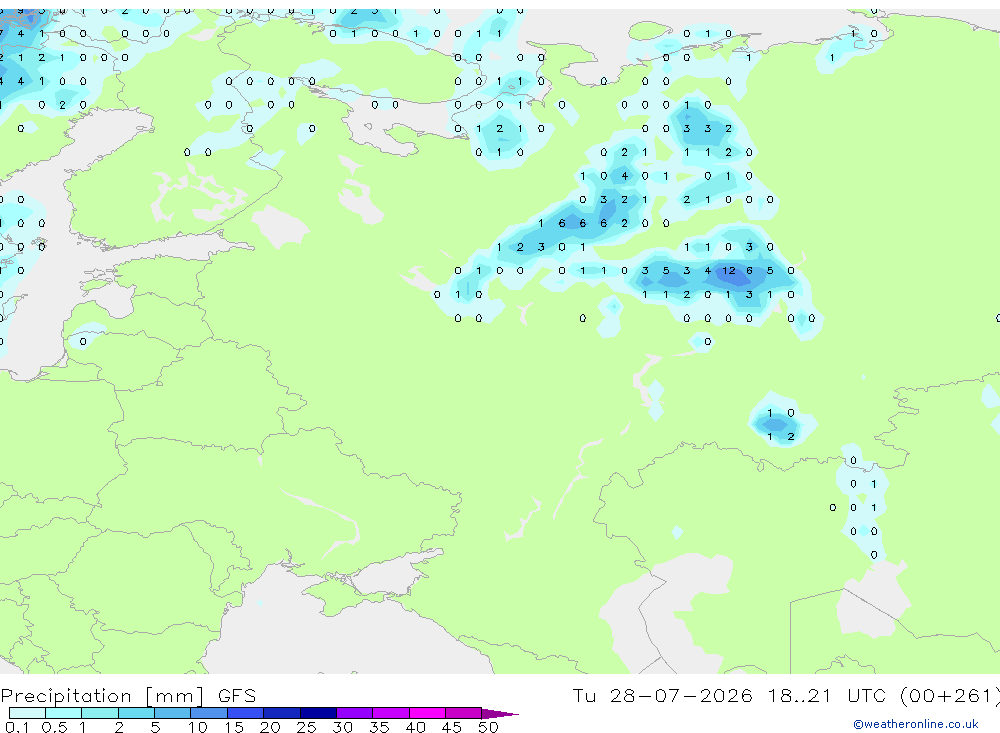Screen dimensions: 1000x733
Task: Select the 30–35 mm purple legend segment
Action: coord(354,713)
